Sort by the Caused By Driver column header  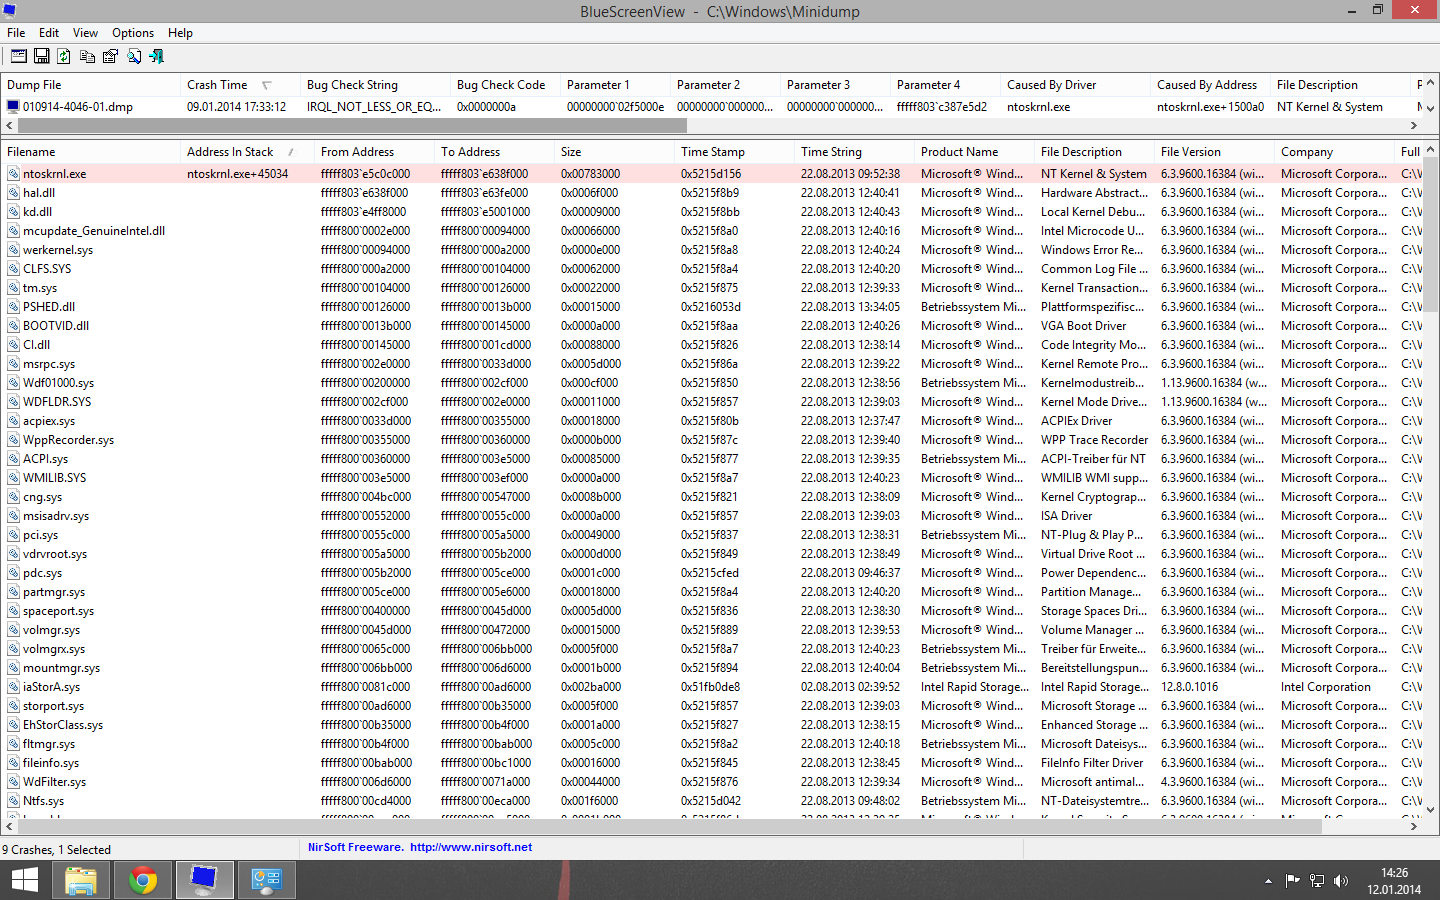pyautogui.click(x=1075, y=85)
